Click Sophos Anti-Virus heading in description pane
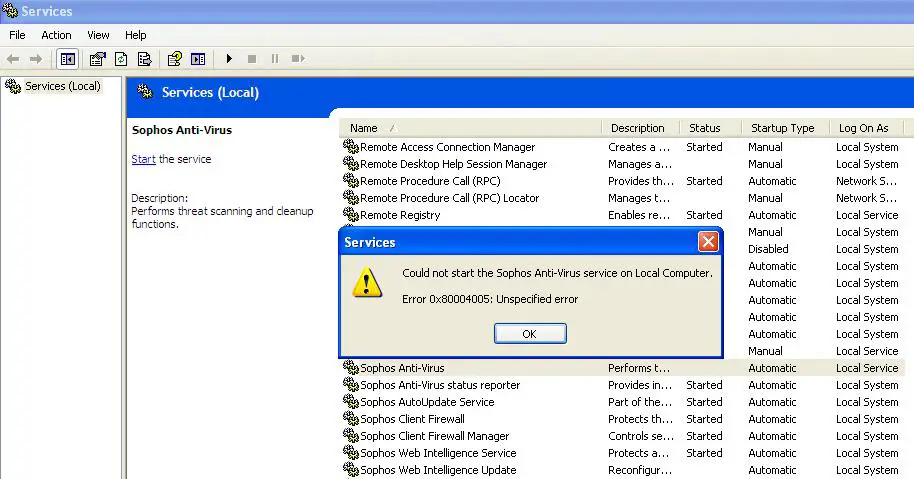This screenshot has height=479, width=914. point(182,130)
